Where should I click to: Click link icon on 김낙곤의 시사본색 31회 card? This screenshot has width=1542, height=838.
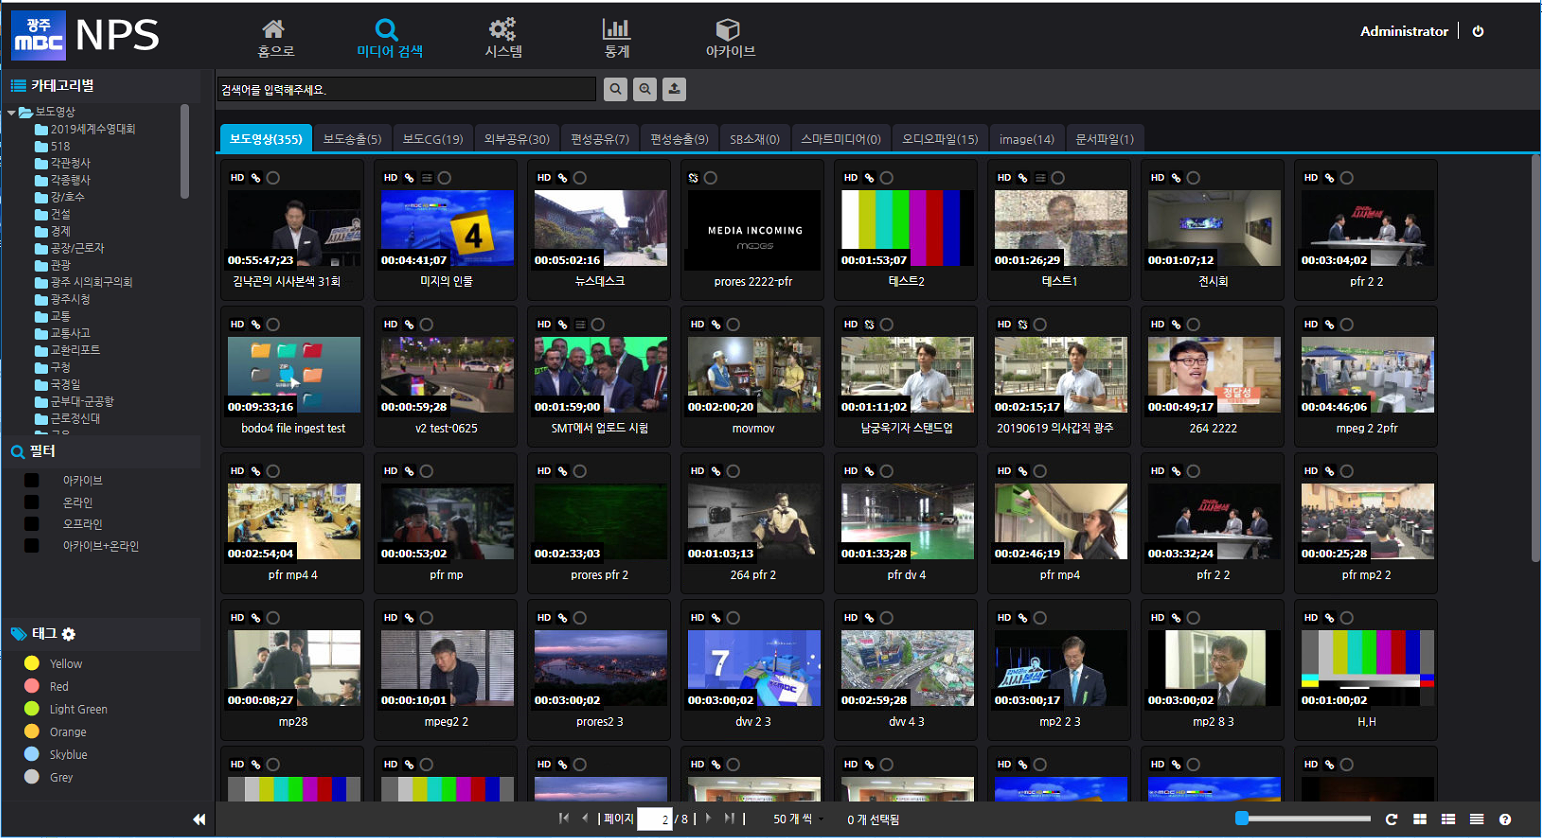(256, 178)
